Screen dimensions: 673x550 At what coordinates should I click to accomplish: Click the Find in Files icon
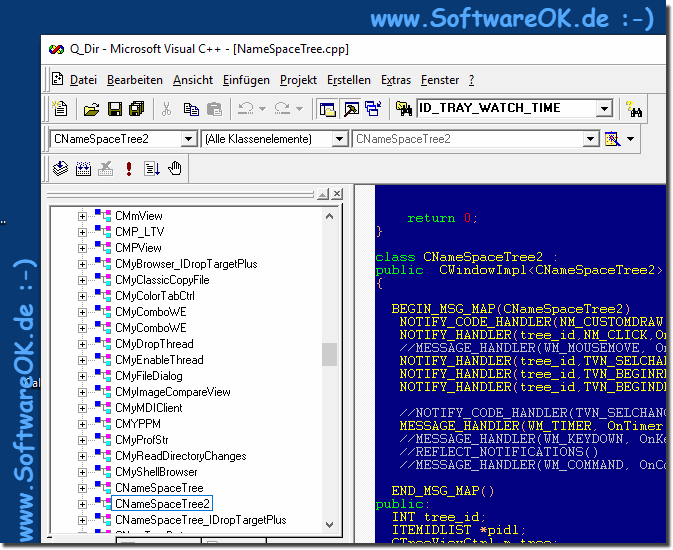[x=403, y=109]
